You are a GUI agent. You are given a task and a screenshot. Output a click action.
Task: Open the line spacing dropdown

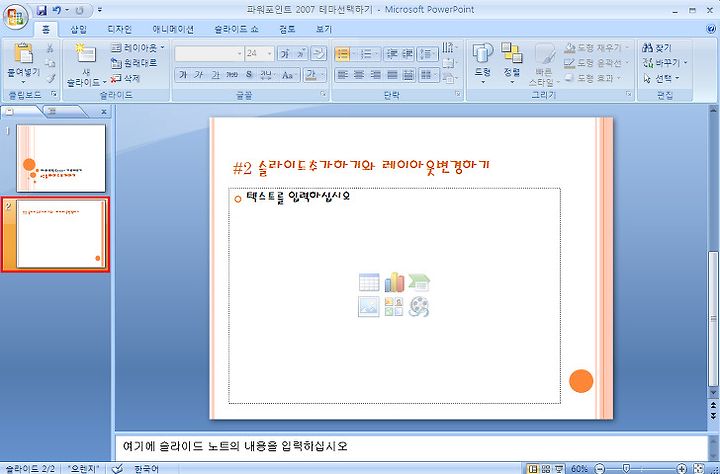click(x=427, y=54)
